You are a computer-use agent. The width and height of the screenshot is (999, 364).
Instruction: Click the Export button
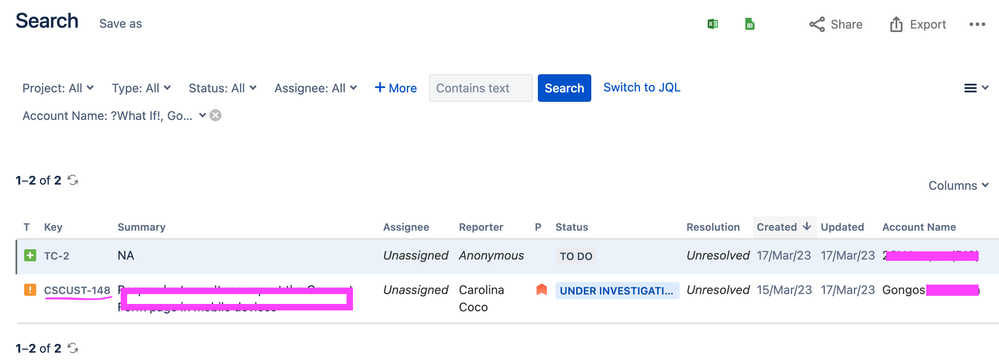917,24
